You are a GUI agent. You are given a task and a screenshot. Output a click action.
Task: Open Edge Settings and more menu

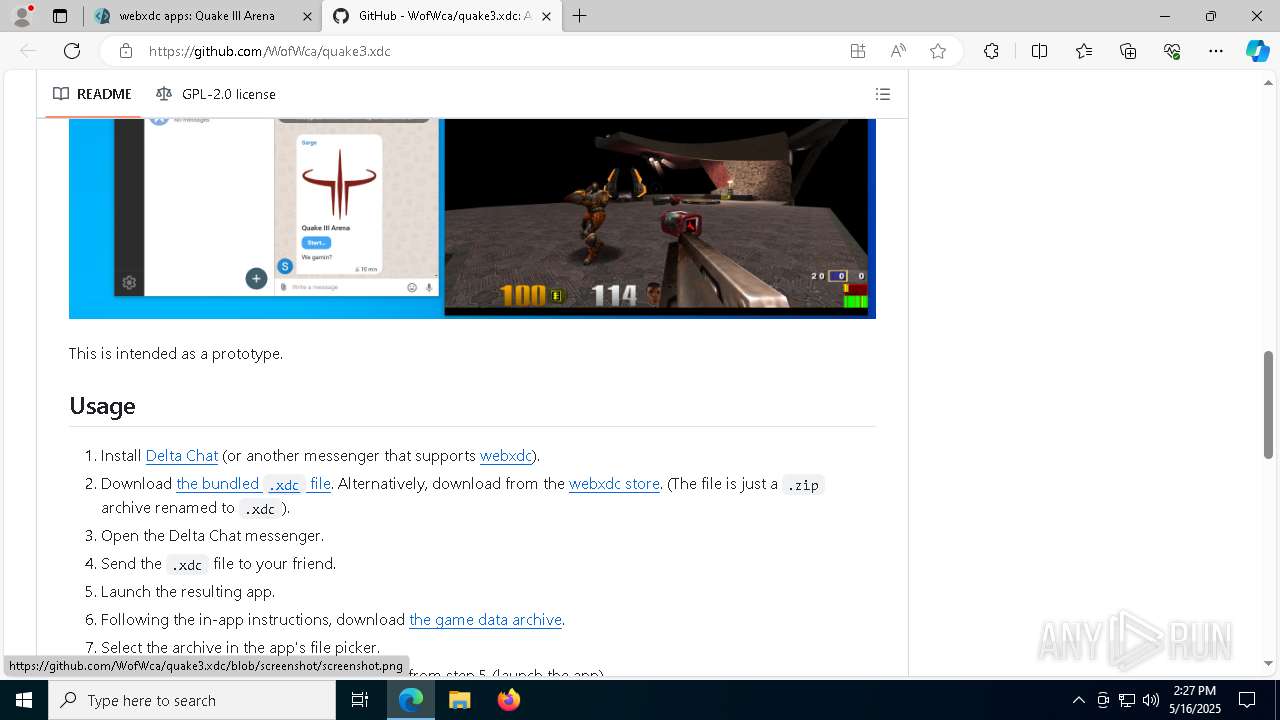tap(1216, 51)
